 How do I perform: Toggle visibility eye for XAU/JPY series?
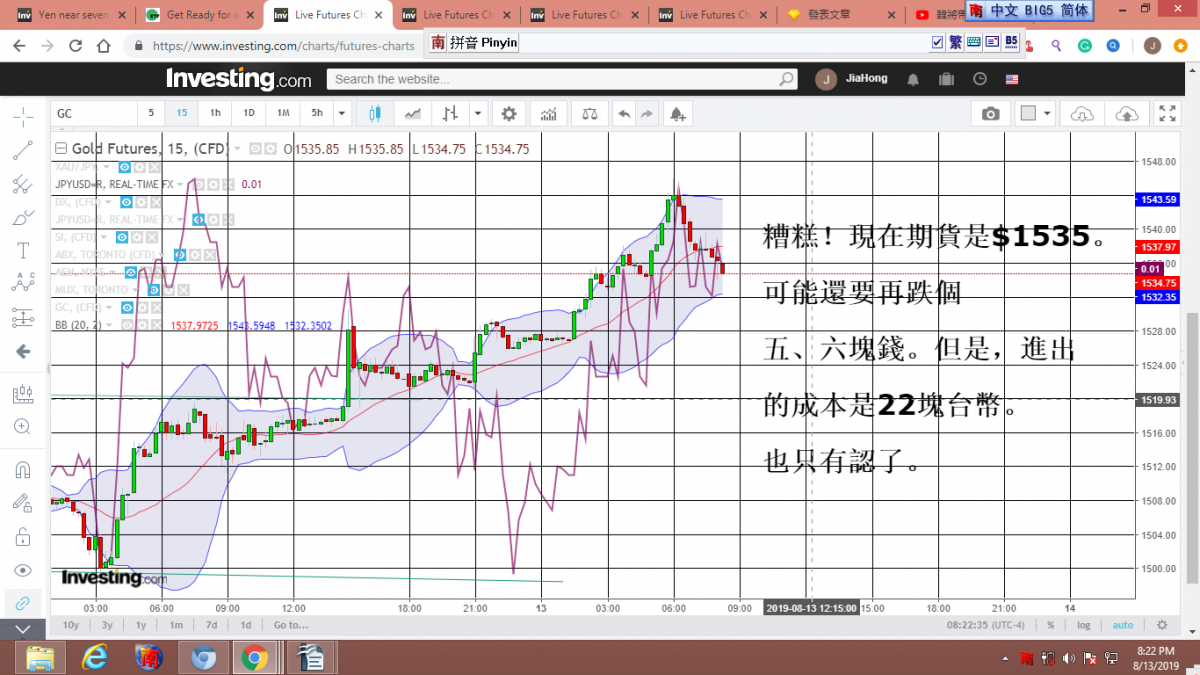[125, 167]
